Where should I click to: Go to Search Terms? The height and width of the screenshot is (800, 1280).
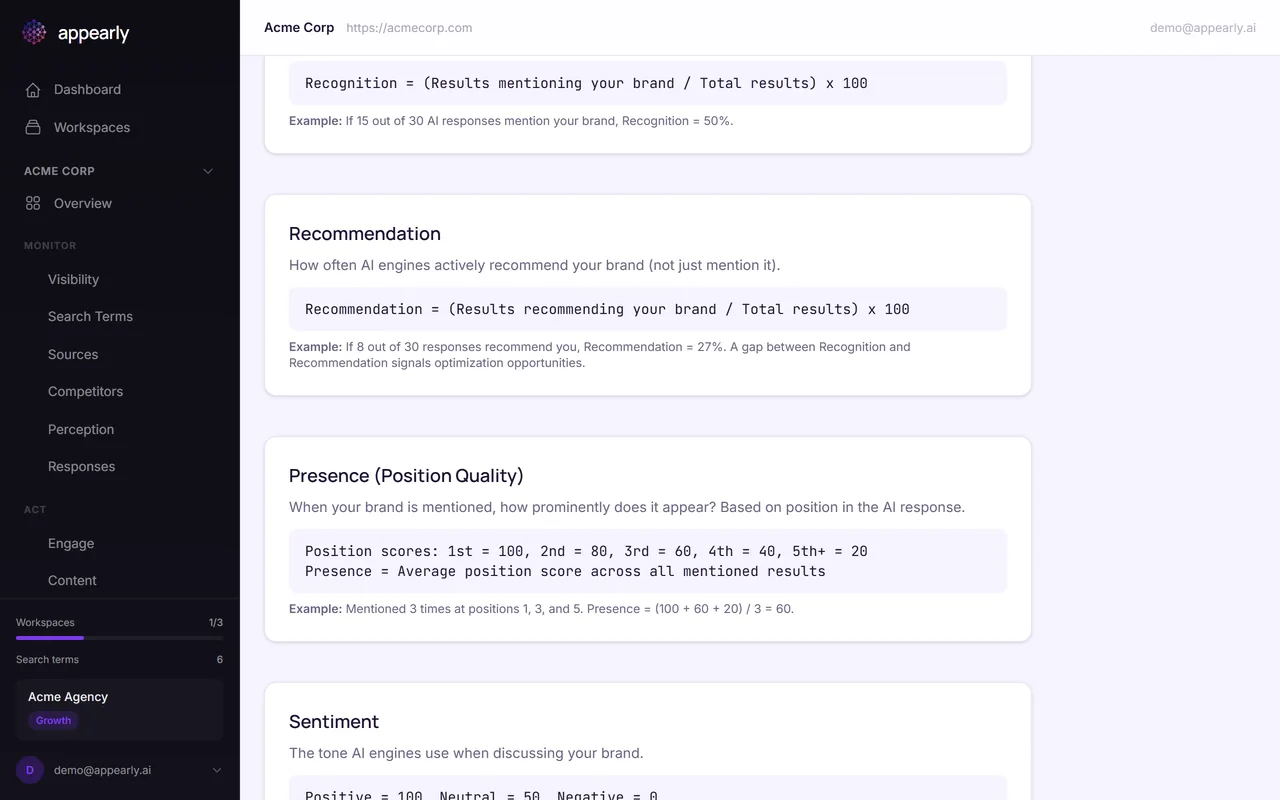[x=90, y=317]
